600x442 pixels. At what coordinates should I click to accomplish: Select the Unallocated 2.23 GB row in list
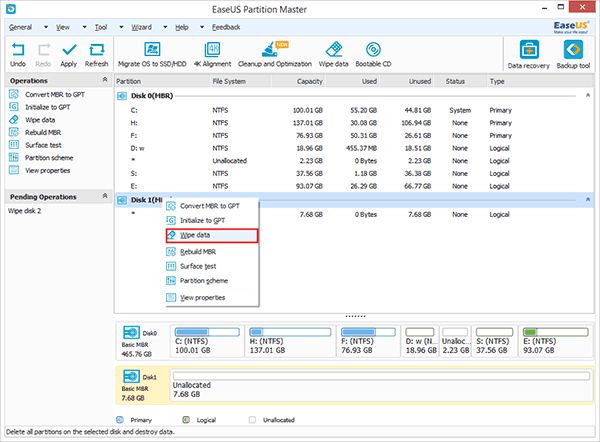click(x=354, y=161)
